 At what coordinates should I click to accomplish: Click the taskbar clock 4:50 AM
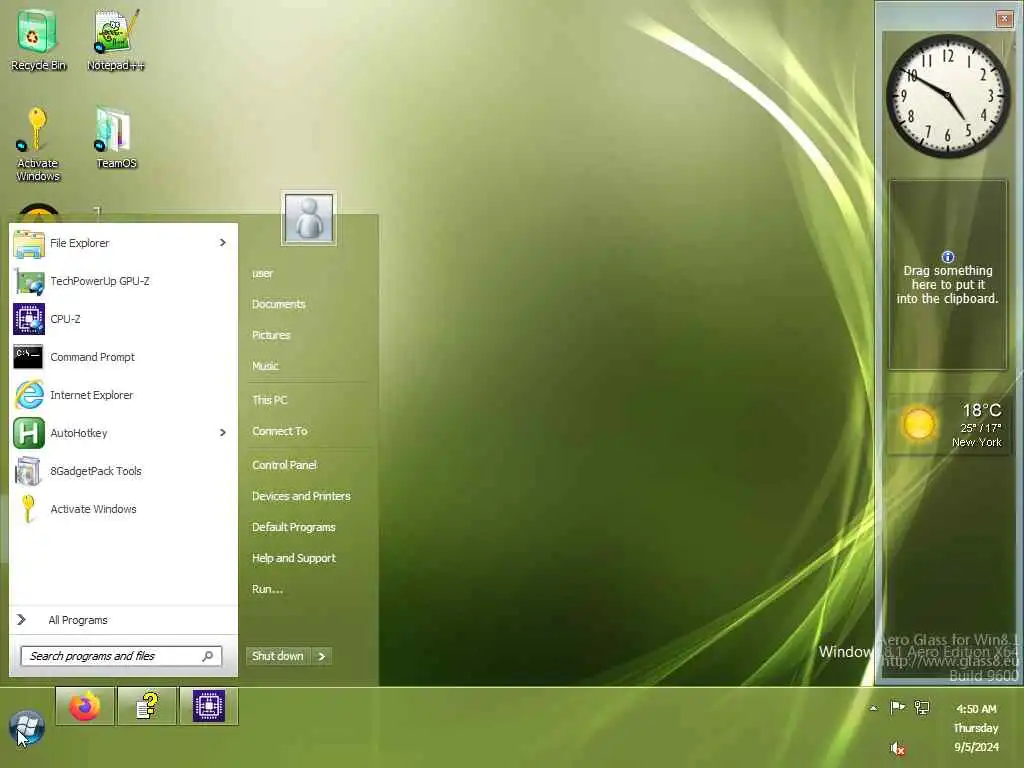click(x=976, y=709)
